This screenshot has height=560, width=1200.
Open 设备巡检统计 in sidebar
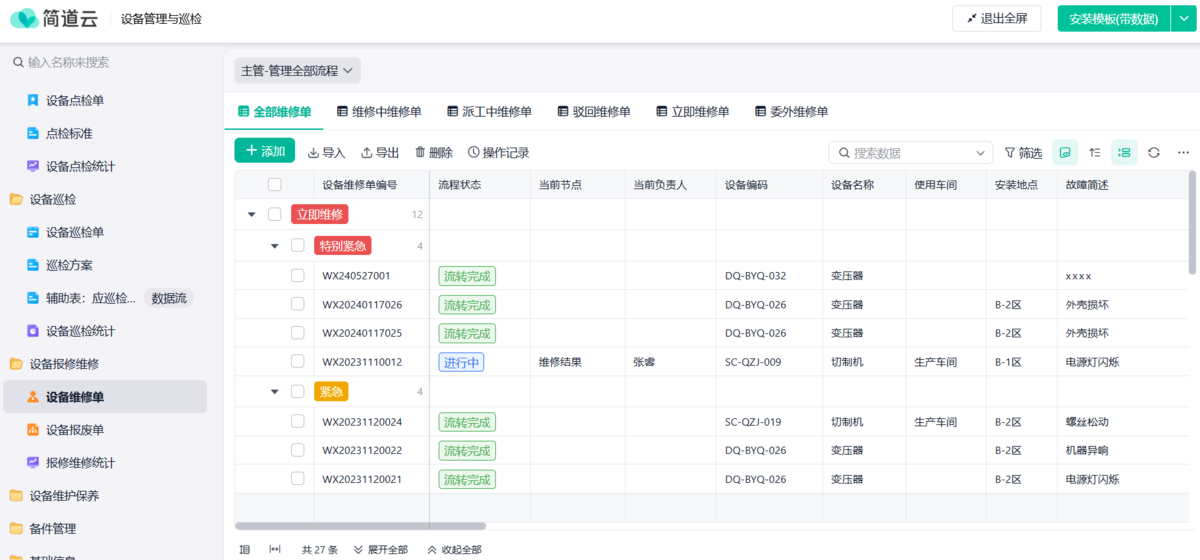click(x=71, y=331)
